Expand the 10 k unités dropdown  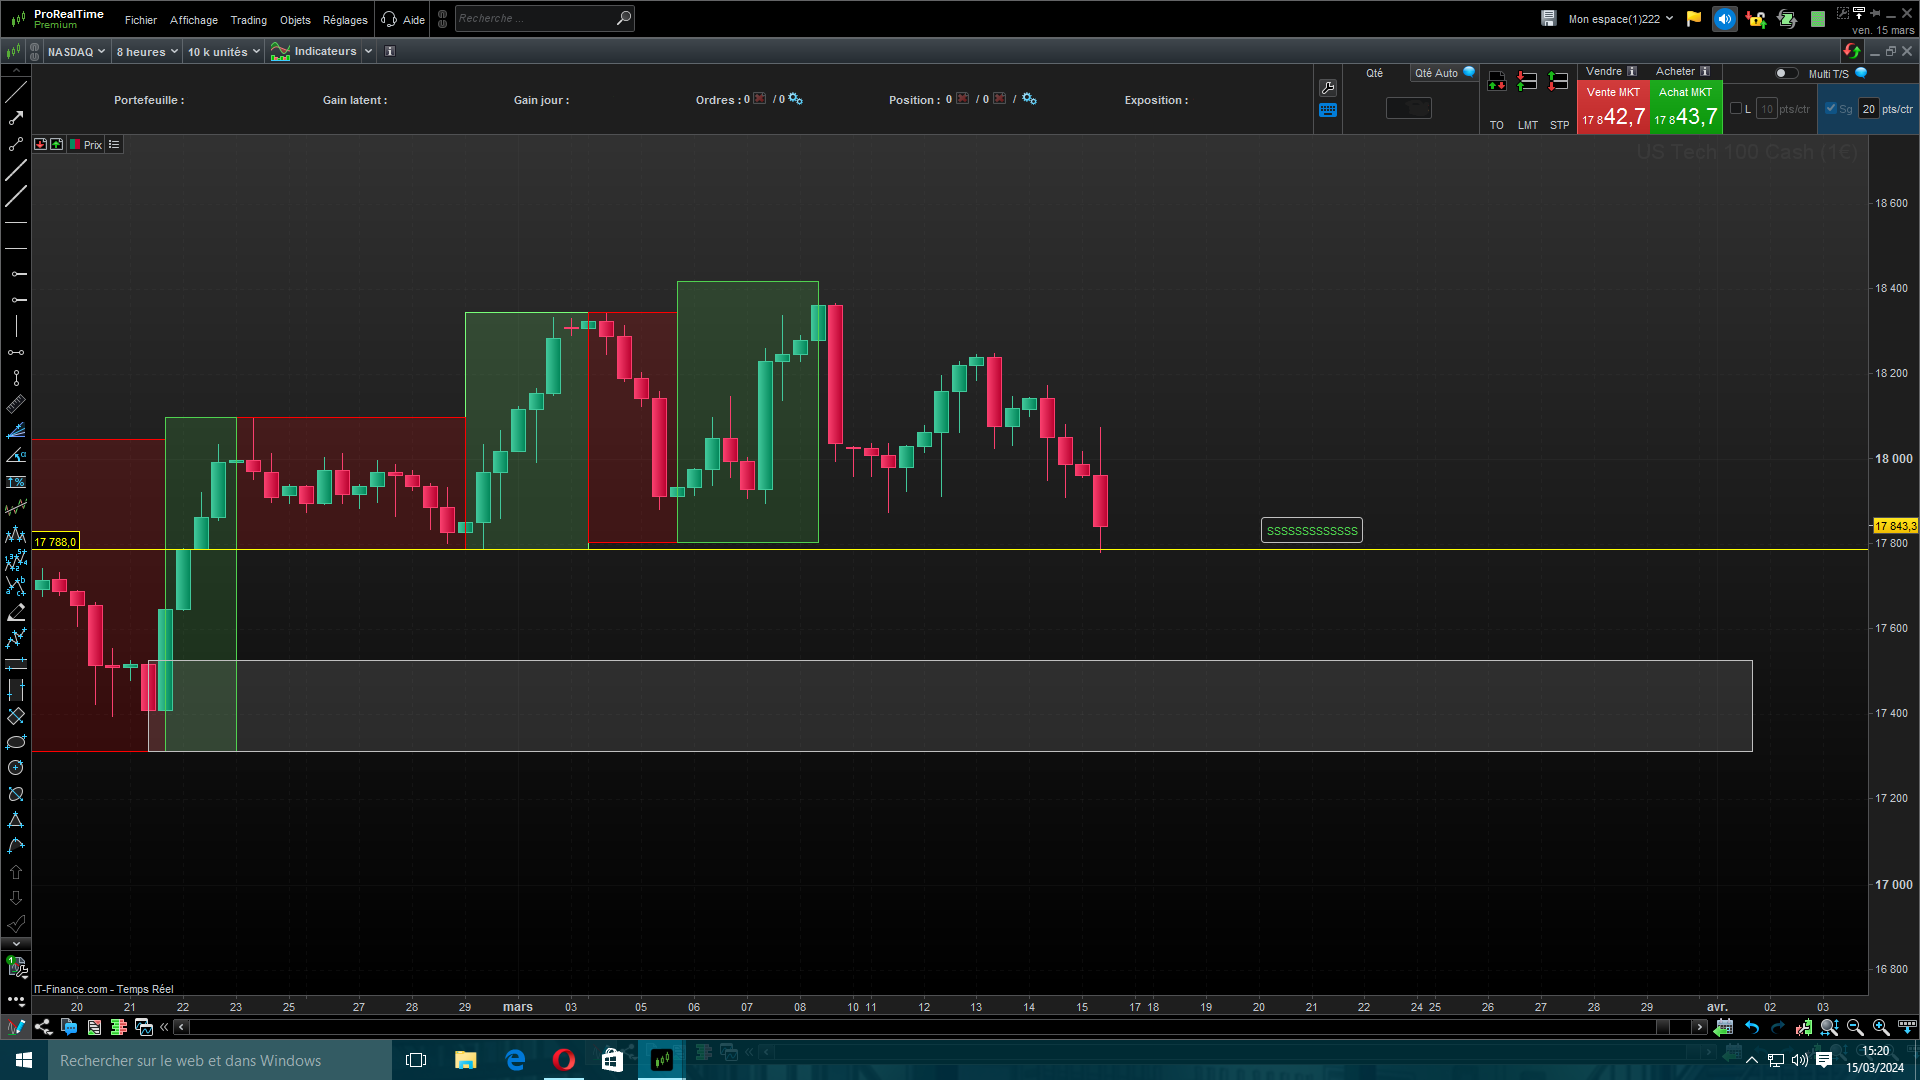[223, 52]
